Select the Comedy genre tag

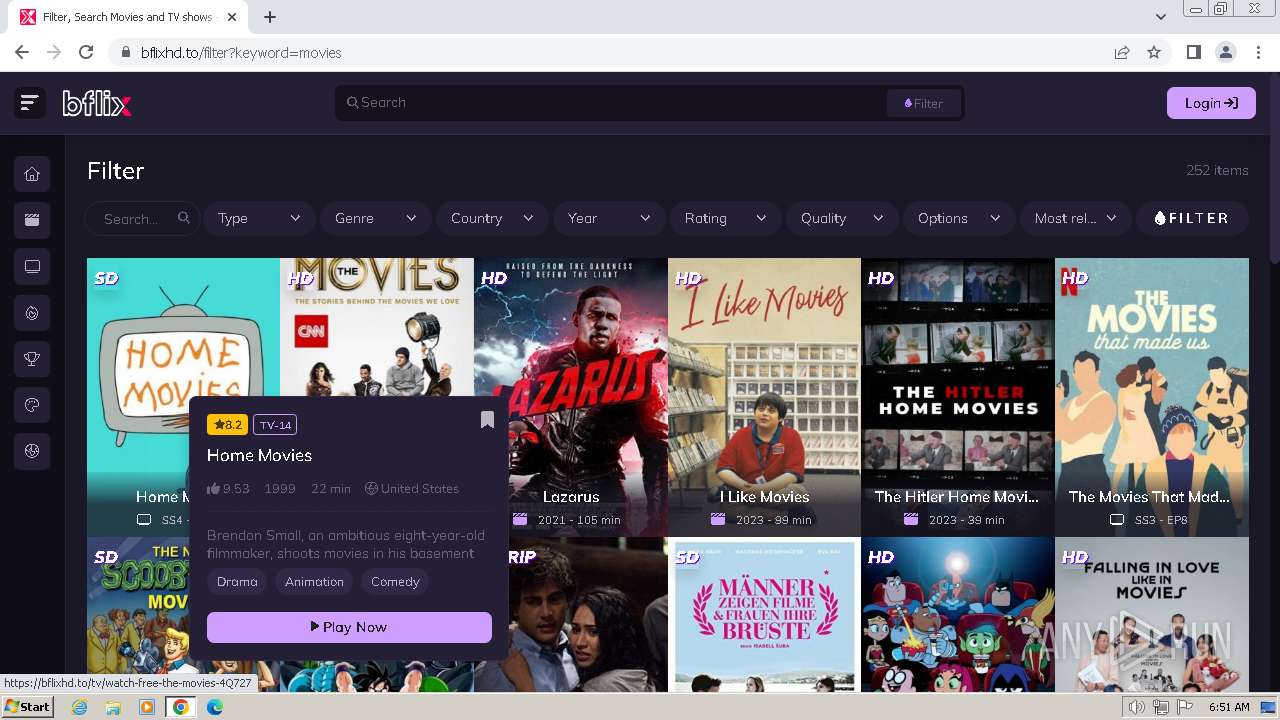tap(395, 581)
